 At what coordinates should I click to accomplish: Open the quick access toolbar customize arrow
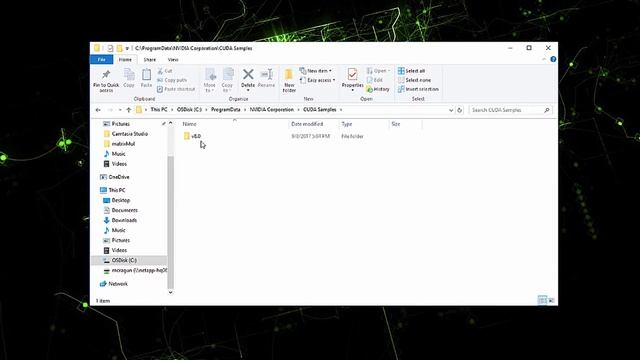(x=127, y=48)
